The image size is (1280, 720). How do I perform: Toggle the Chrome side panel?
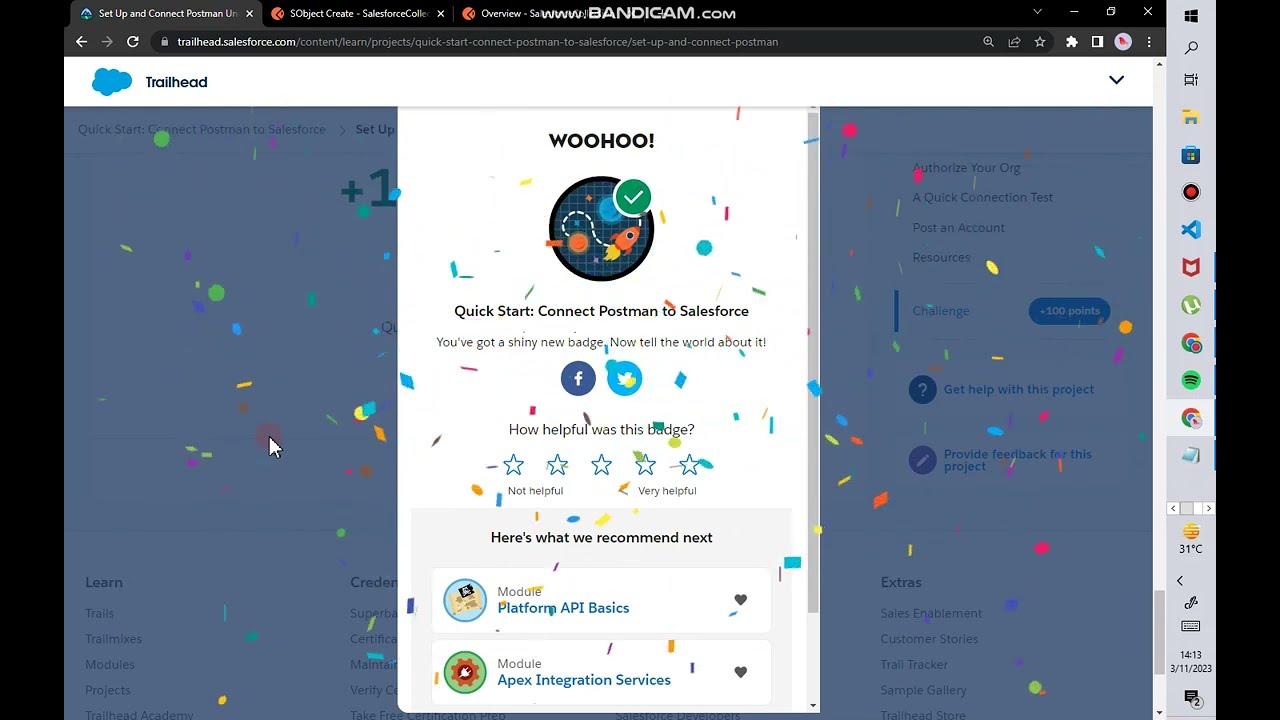(x=1097, y=42)
